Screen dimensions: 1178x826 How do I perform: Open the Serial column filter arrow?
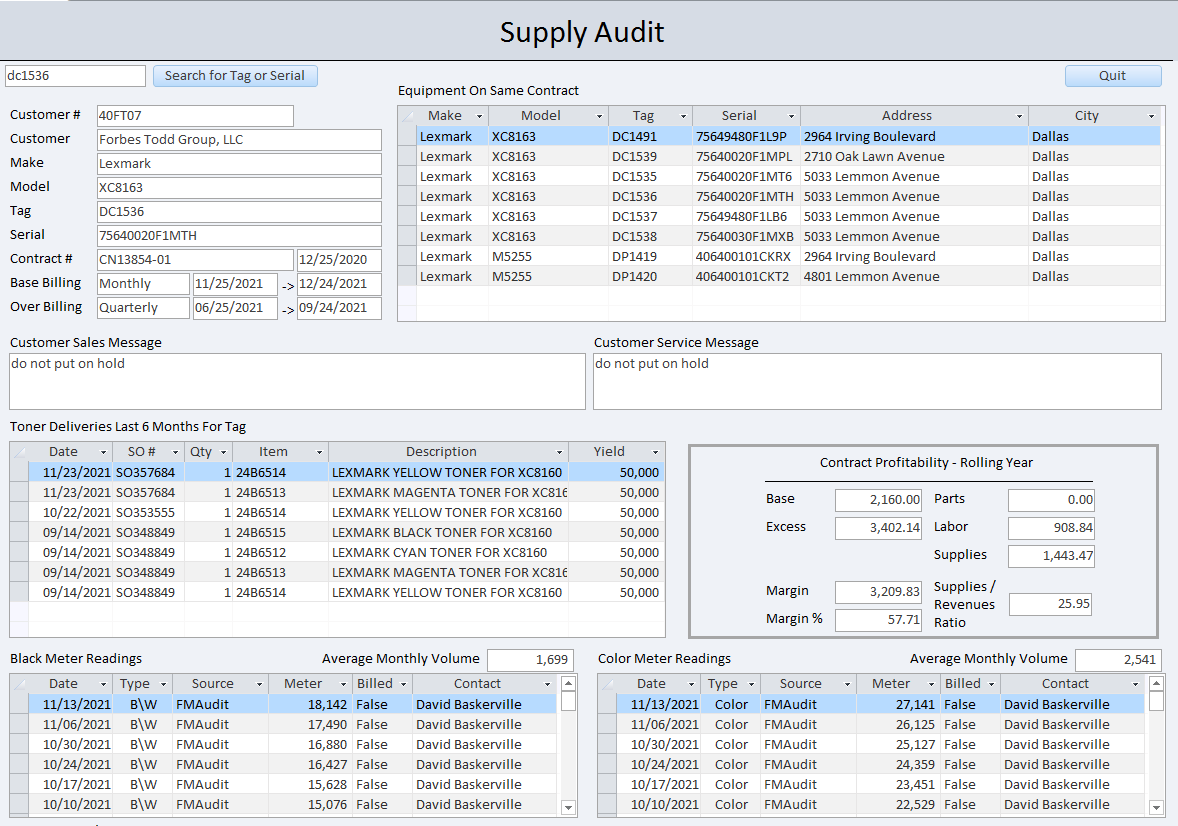pos(790,115)
